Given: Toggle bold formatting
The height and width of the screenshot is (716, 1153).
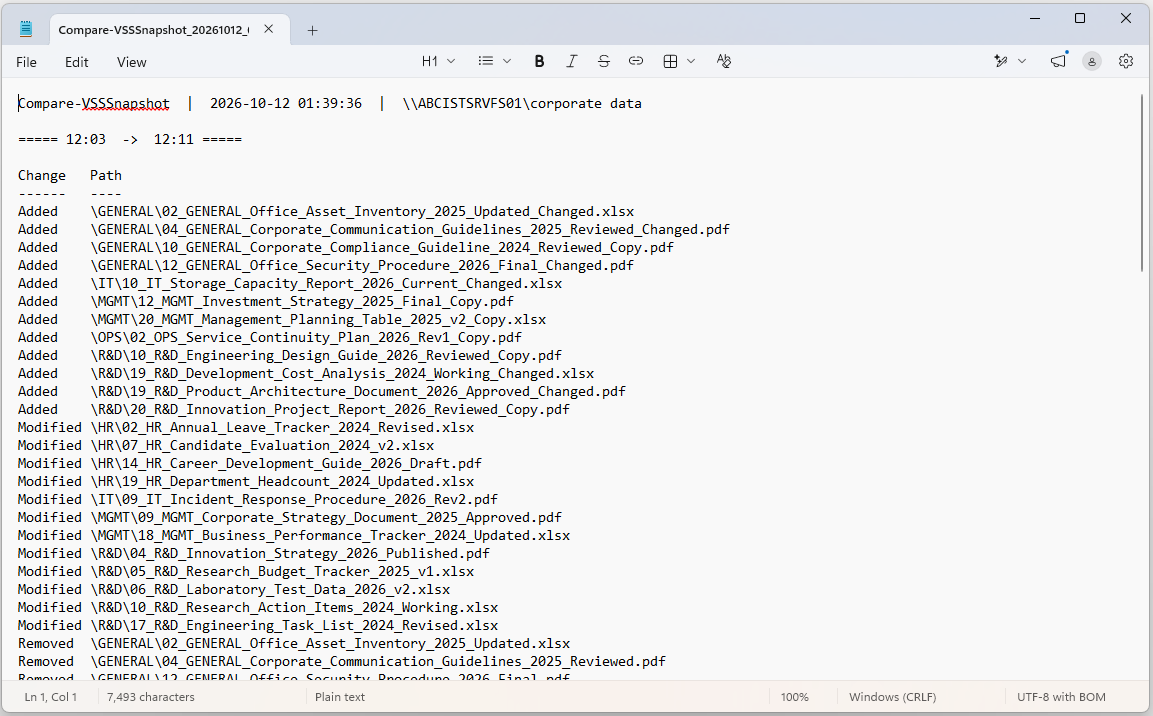Looking at the screenshot, I should pyautogui.click(x=539, y=61).
